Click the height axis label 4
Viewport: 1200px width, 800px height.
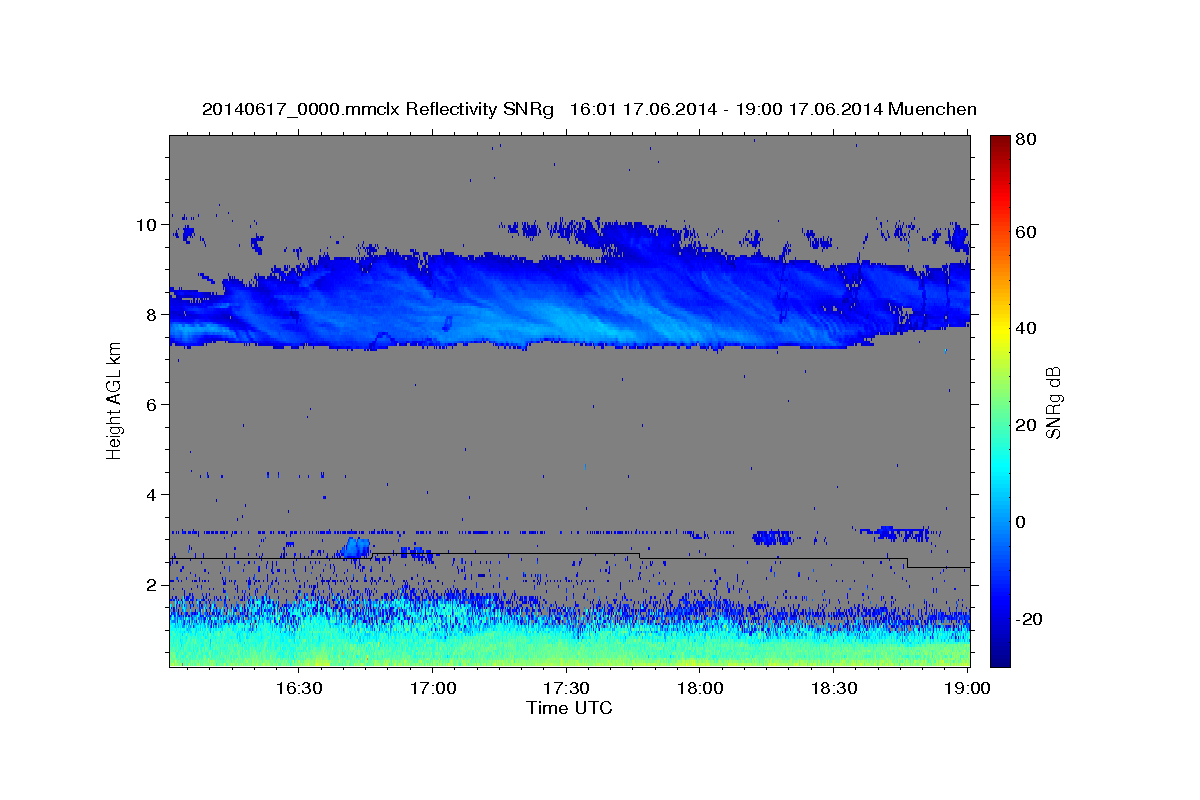153,495
